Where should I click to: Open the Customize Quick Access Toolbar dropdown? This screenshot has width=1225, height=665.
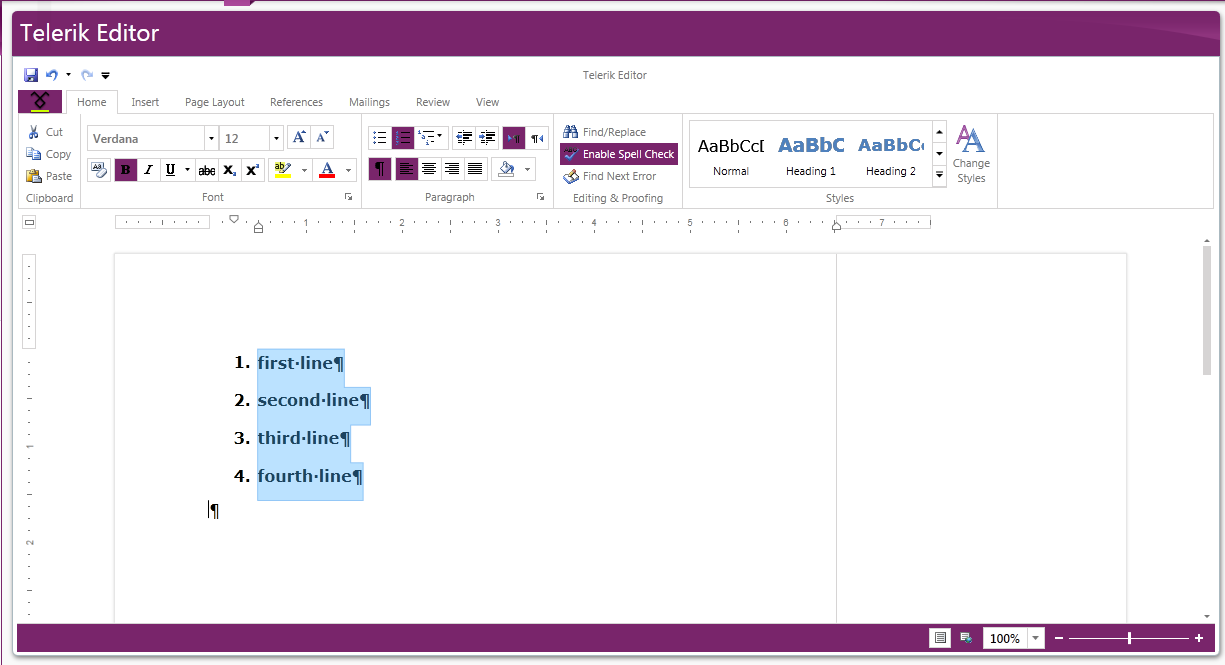coord(105,75)
